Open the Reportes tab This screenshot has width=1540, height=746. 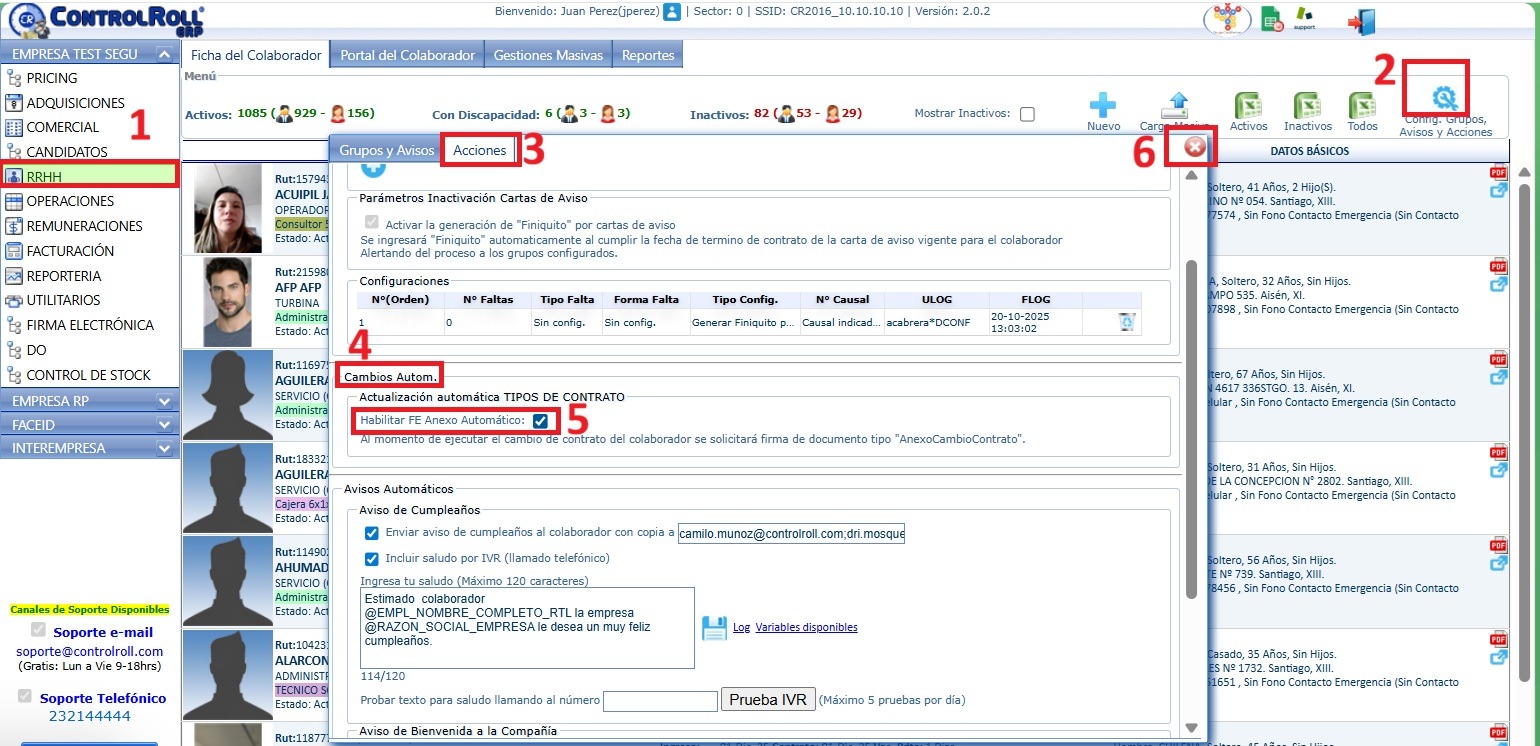point(648,55)
